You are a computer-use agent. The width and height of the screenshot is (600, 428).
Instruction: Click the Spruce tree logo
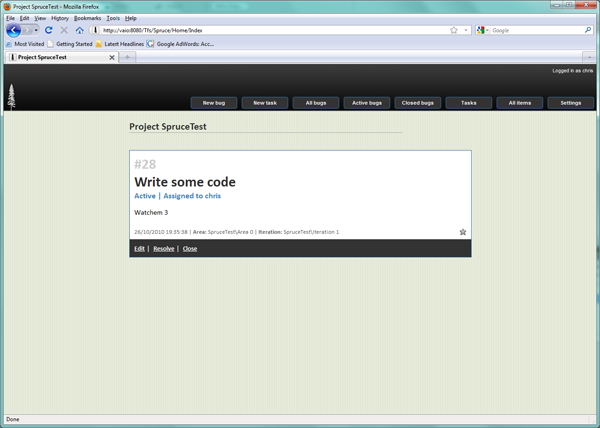(x=11, y=97)
